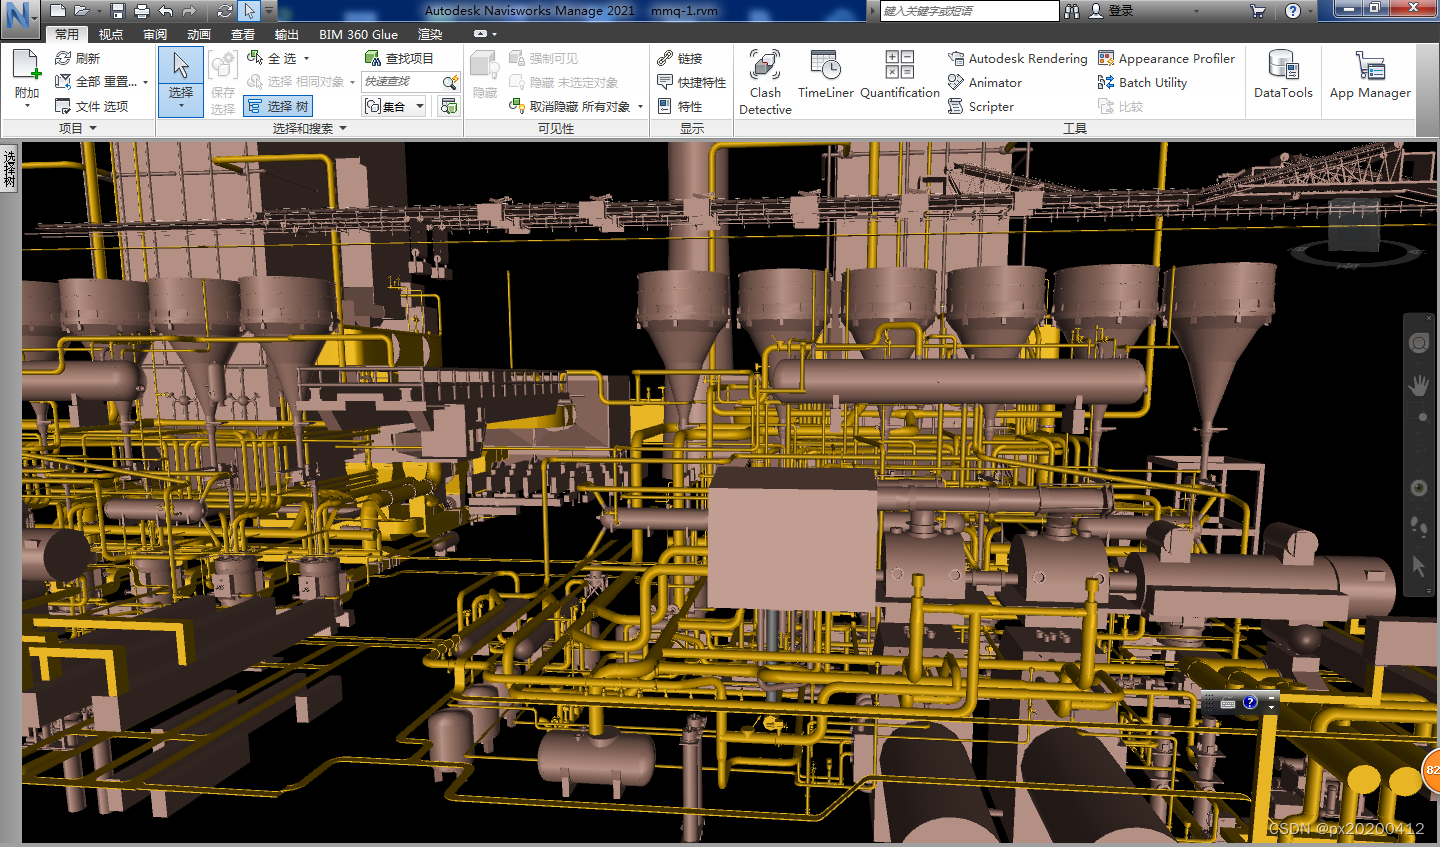This screenshot has width=1440, height=847.
Task: Toggle the manage sets window icon
Action: tap(449, 106)
